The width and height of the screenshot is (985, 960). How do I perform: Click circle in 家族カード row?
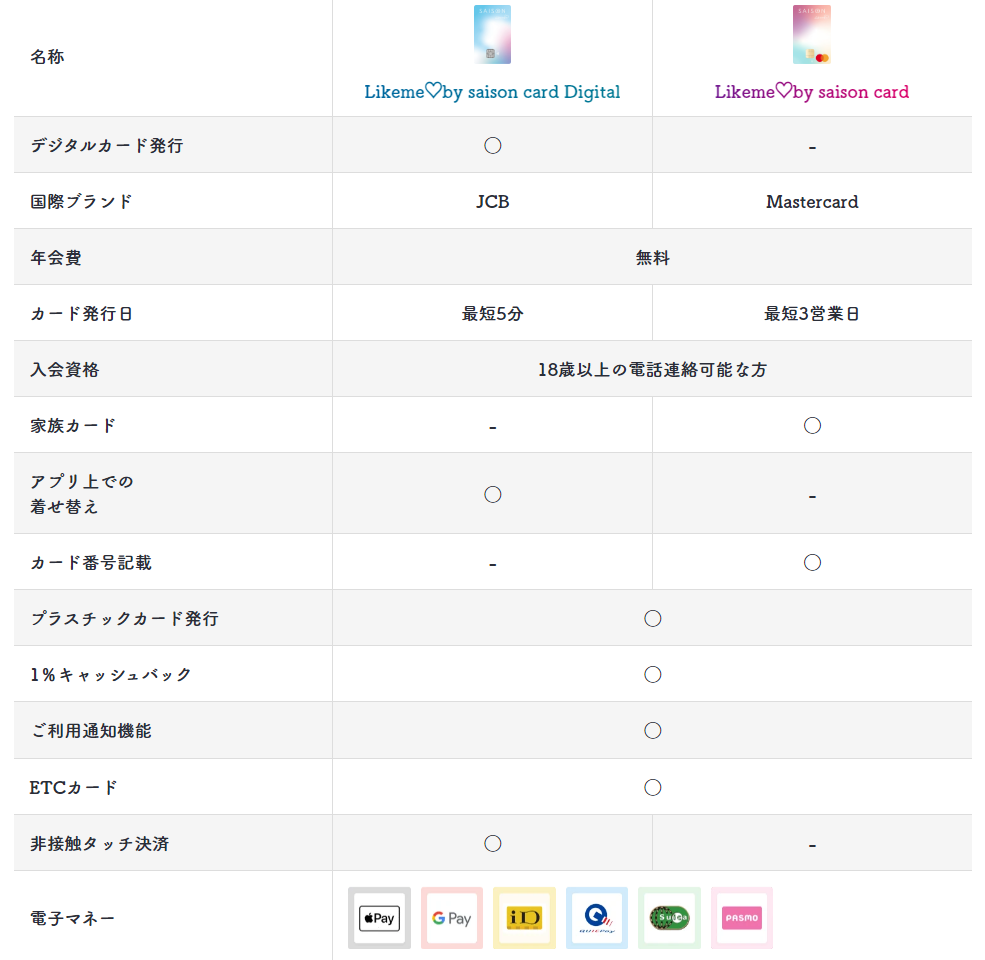pos(812,425)
